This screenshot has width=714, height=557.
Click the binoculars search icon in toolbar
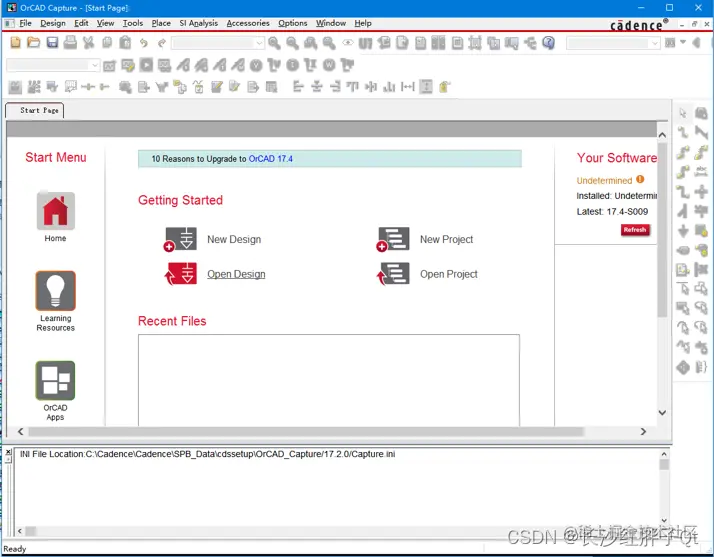670,43
